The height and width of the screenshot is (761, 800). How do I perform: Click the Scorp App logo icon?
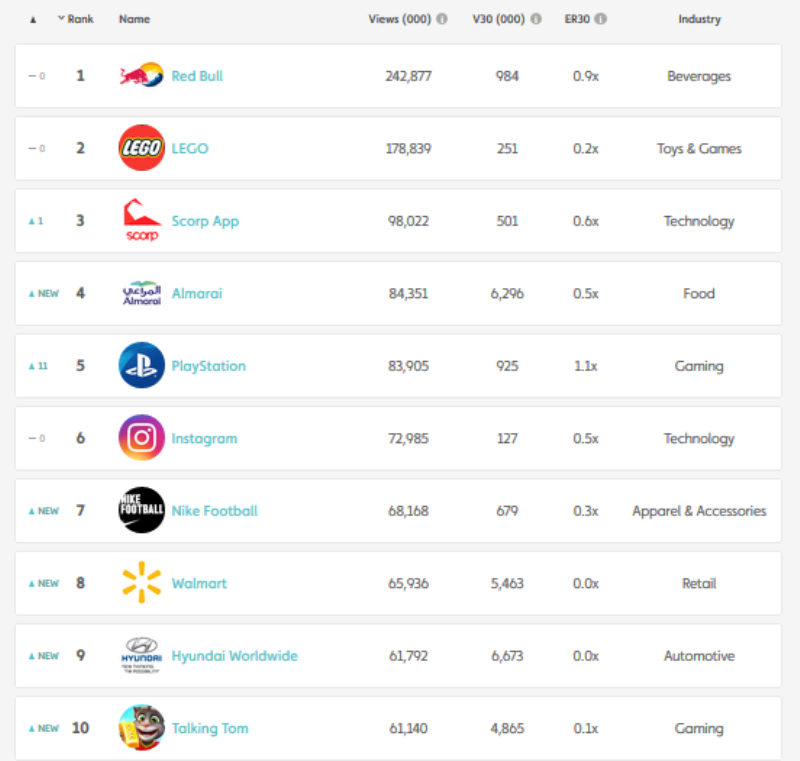coord(141,221)
